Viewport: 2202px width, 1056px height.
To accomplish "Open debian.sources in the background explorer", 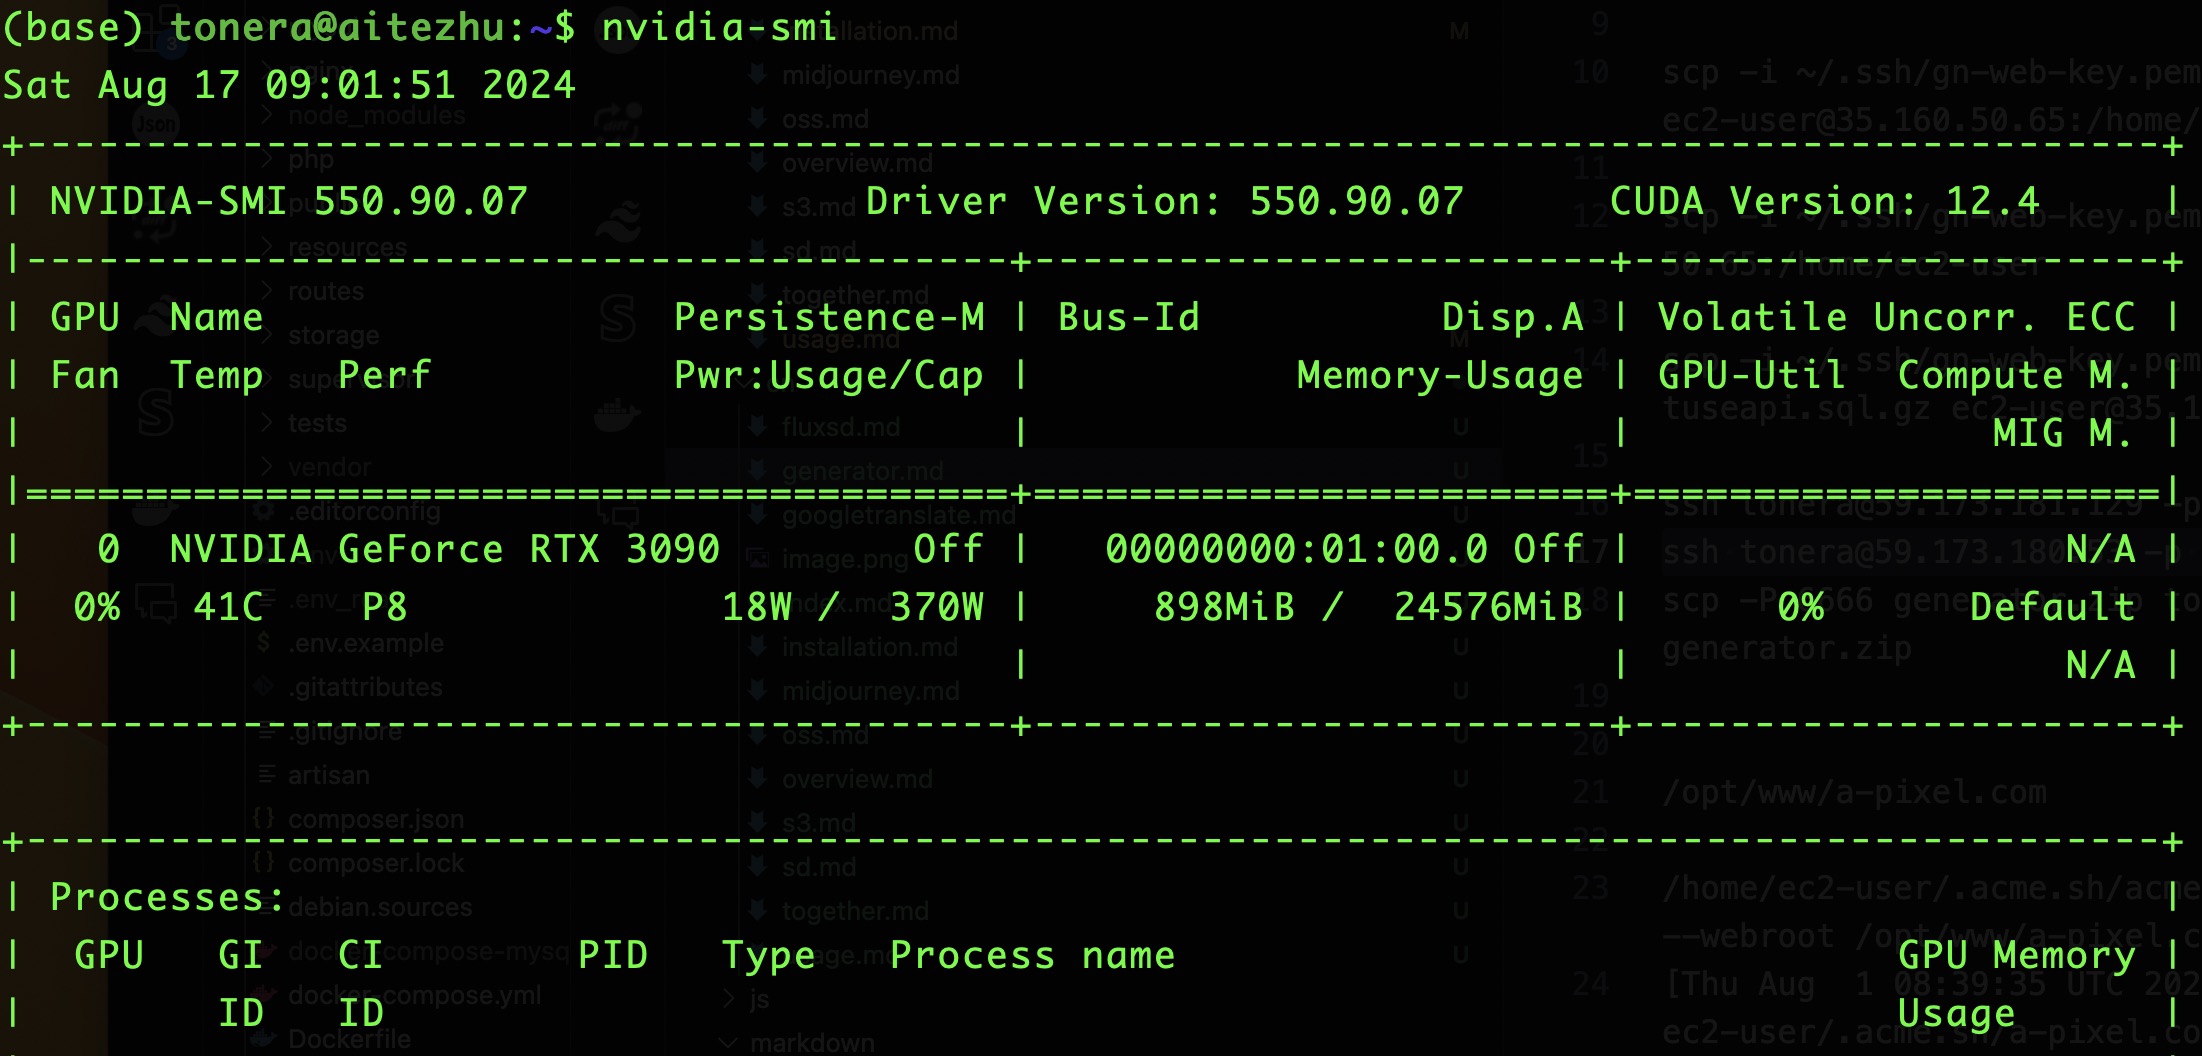I will coord(380,907).
